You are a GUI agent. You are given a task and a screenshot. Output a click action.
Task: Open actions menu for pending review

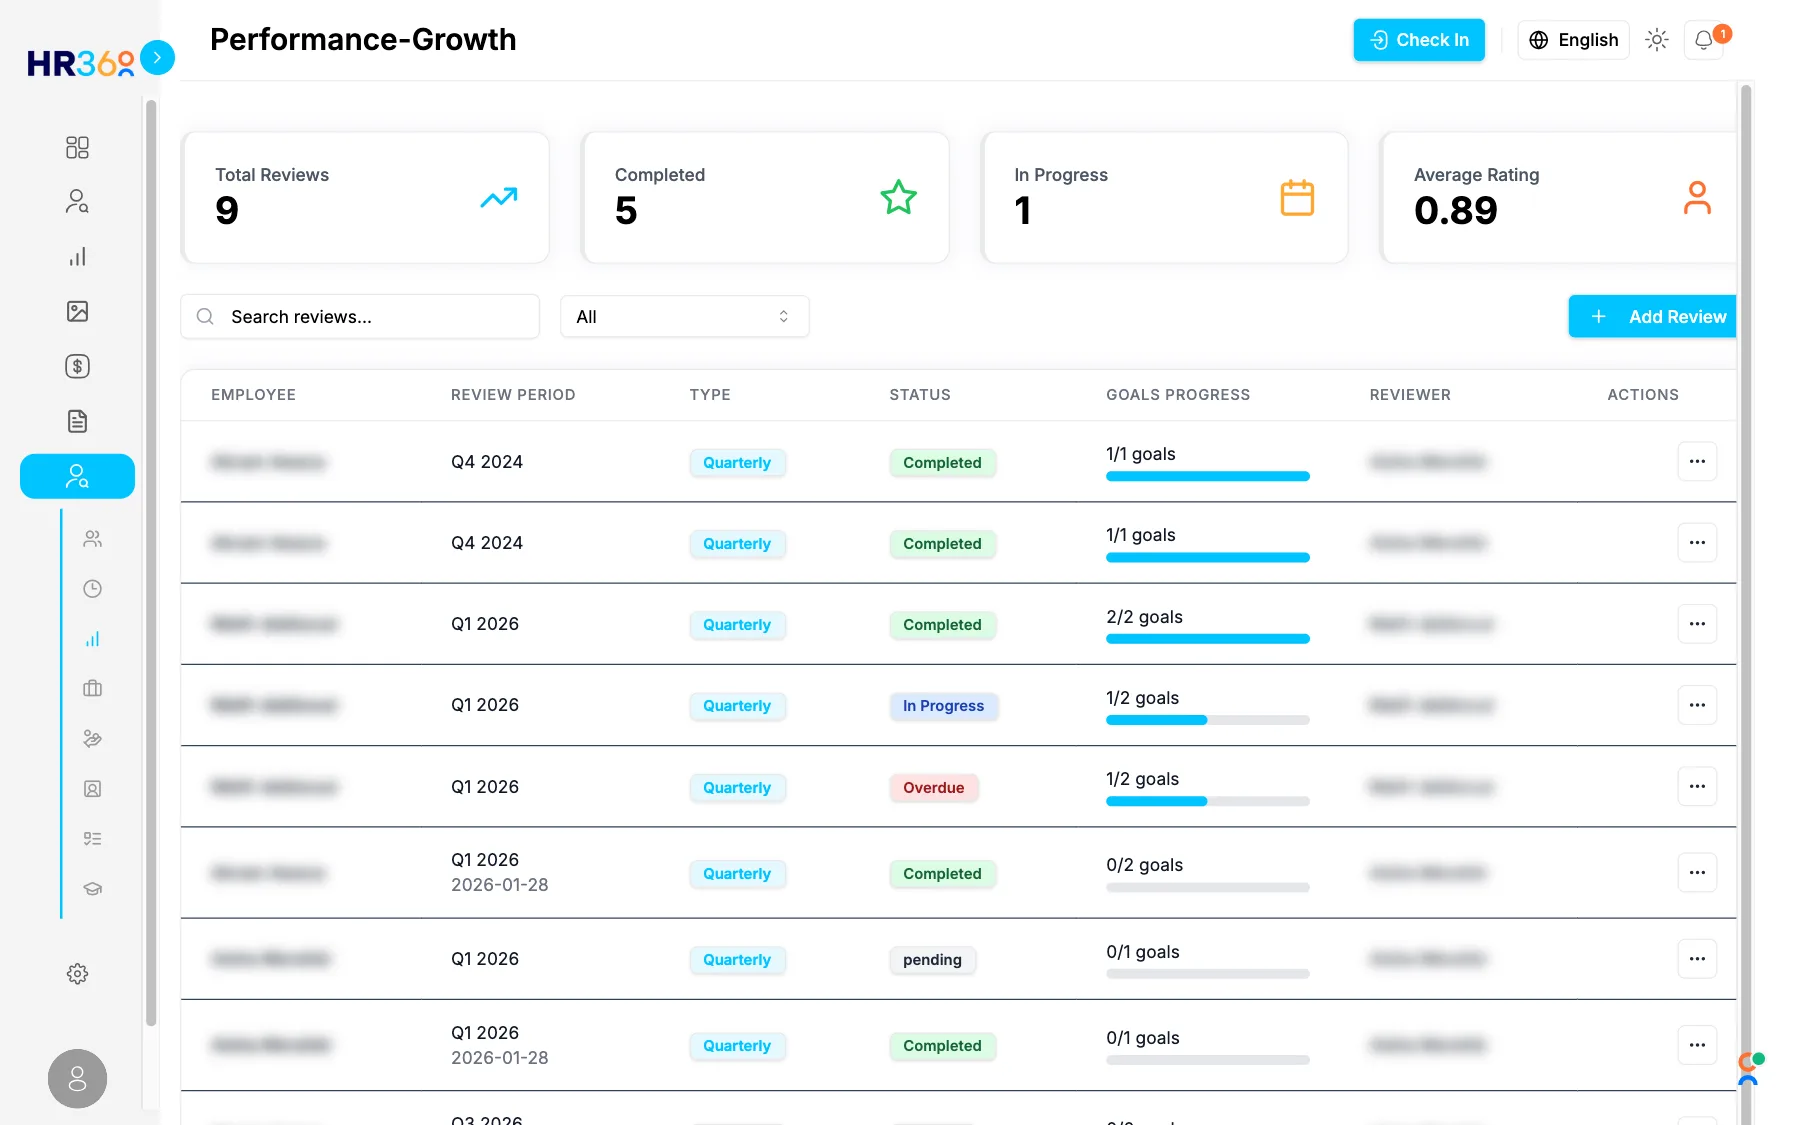(1697, 959)
